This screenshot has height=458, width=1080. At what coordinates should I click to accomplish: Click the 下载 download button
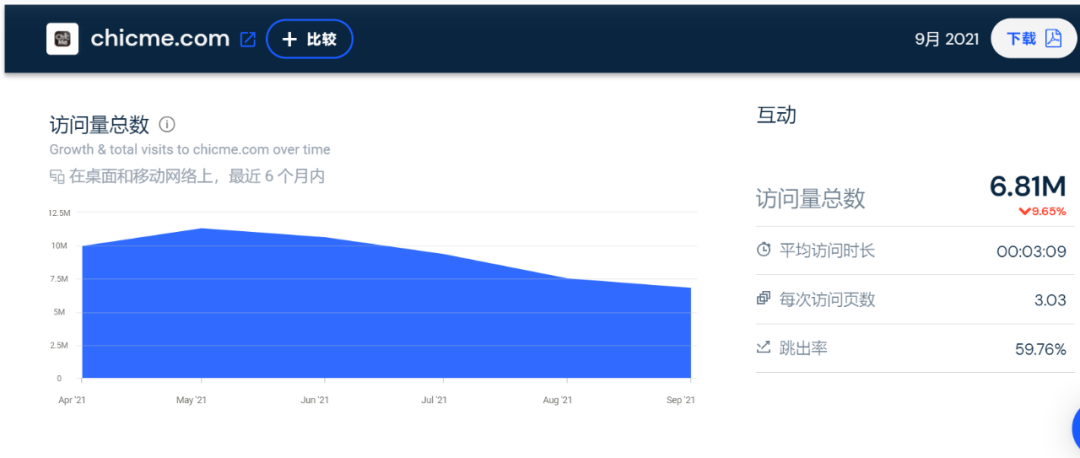click(x=1021, y=39)
